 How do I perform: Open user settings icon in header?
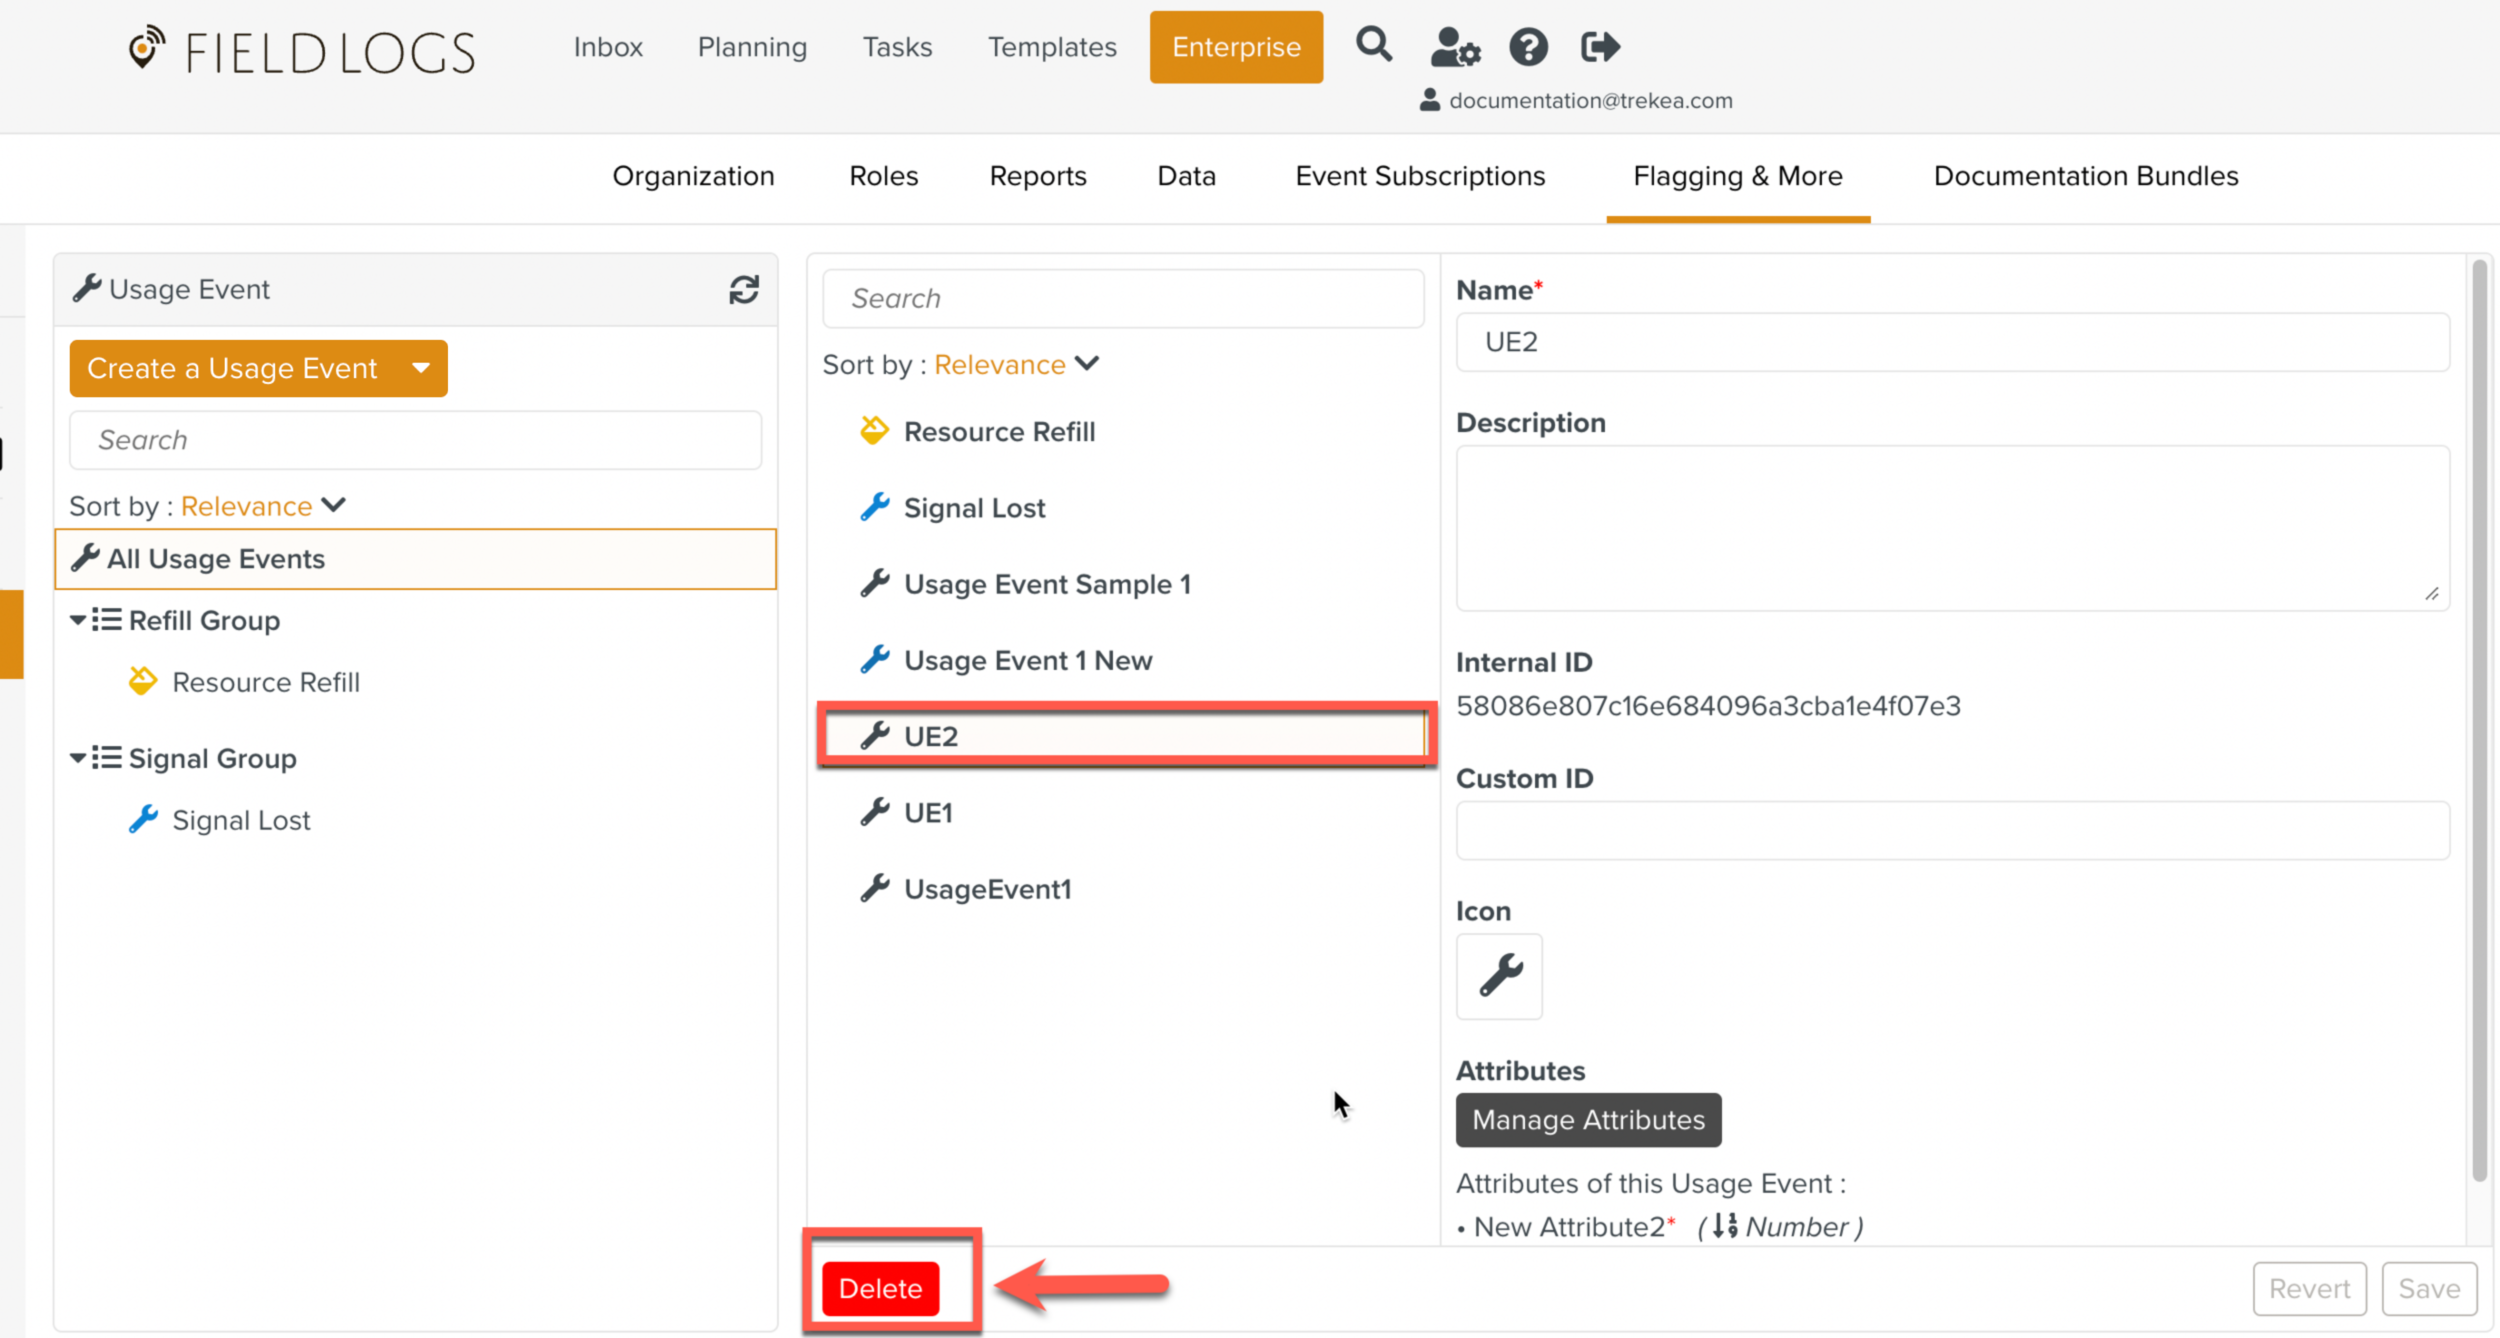pos(1454,47)
